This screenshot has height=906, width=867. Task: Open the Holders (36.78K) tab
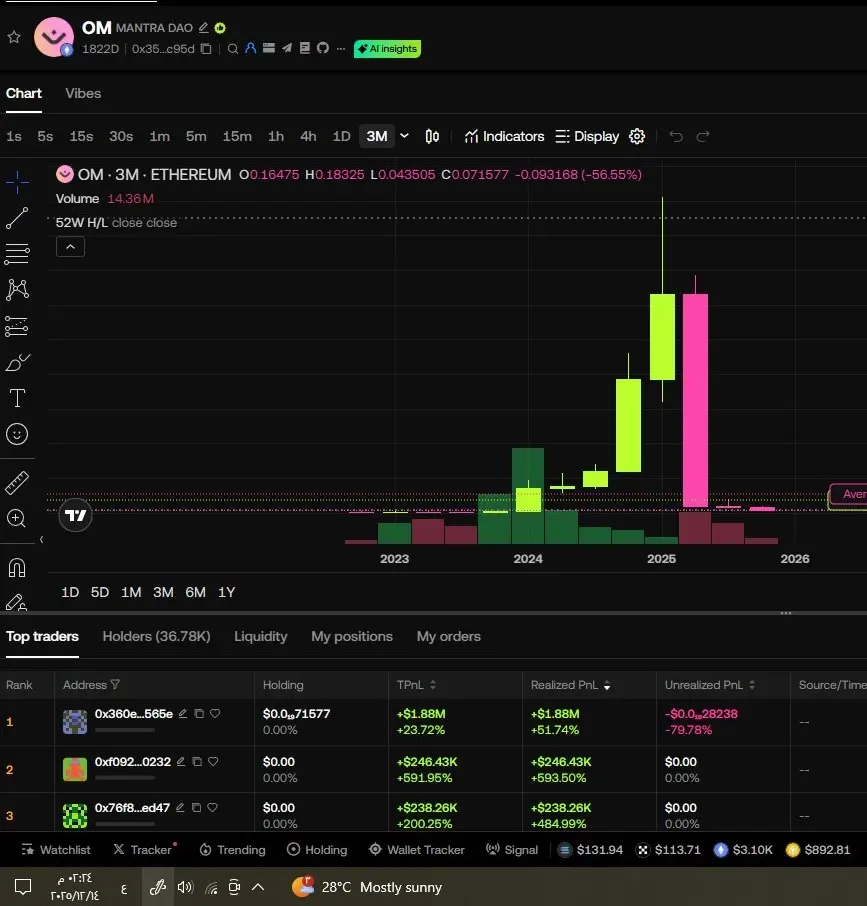[157, 636]
